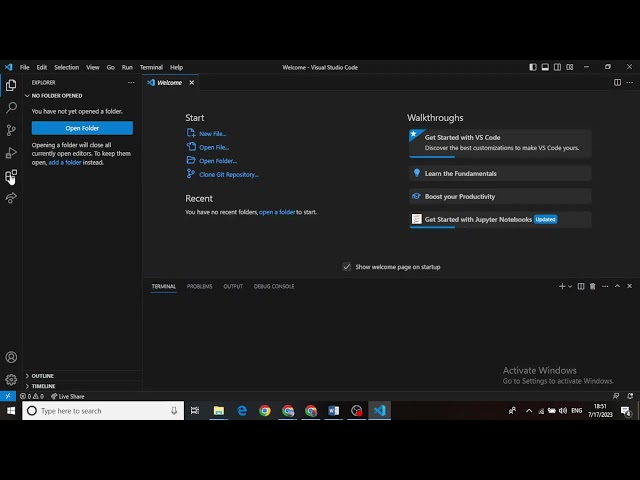Open remote window status bar button
The image size is (640, 480).
pos(8,396)
